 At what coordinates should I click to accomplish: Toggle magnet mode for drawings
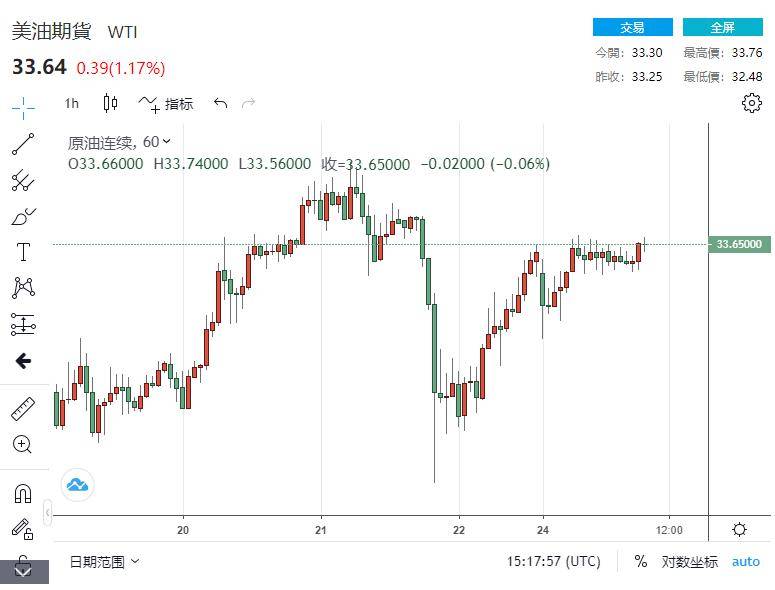tap(23, 493)
